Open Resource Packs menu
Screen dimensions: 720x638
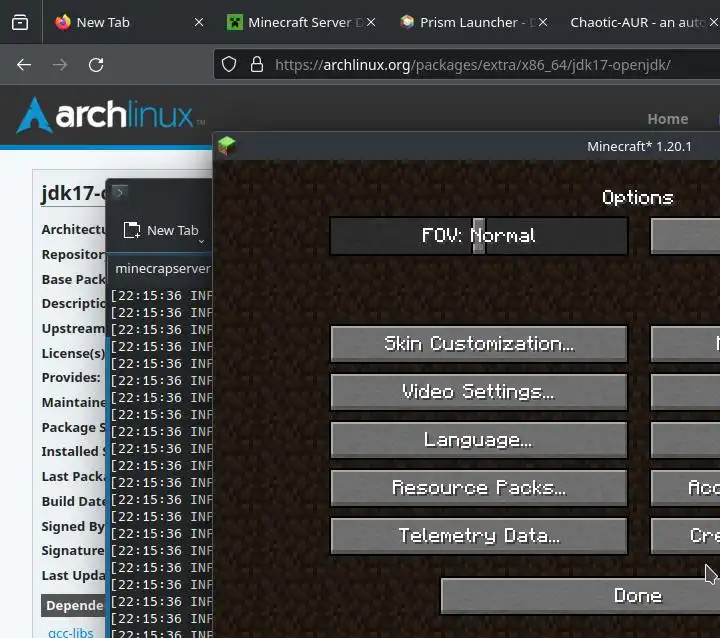(478, 487)
